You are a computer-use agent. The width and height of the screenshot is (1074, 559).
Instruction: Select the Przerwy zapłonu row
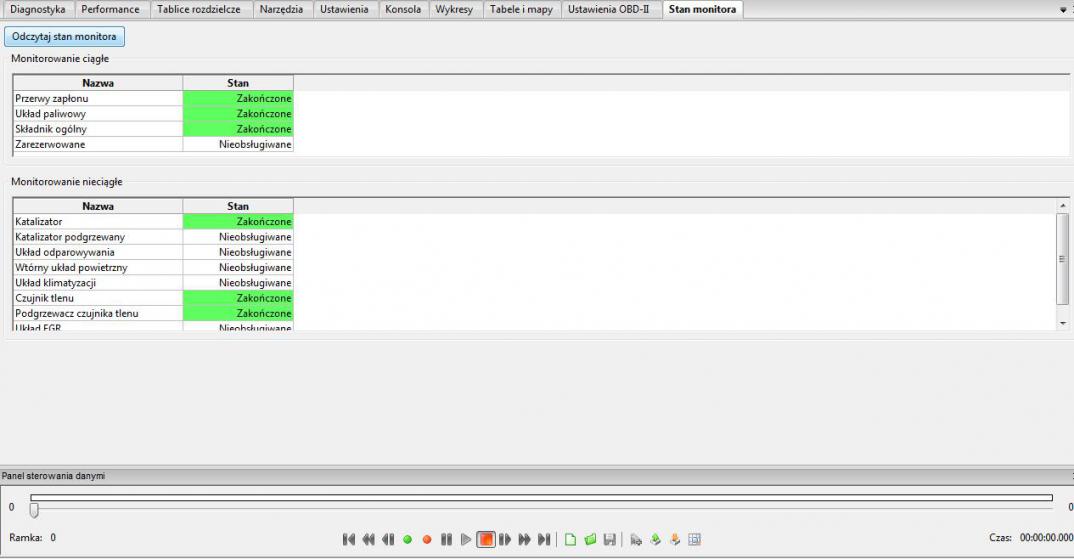(x=153, y=99)
